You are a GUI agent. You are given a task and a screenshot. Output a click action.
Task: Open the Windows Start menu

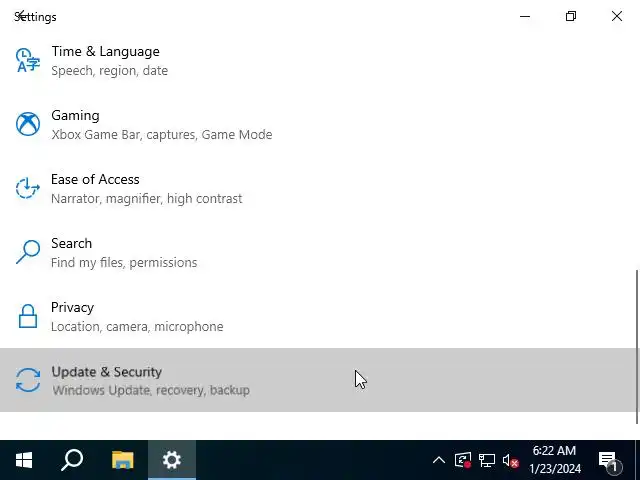24,460
